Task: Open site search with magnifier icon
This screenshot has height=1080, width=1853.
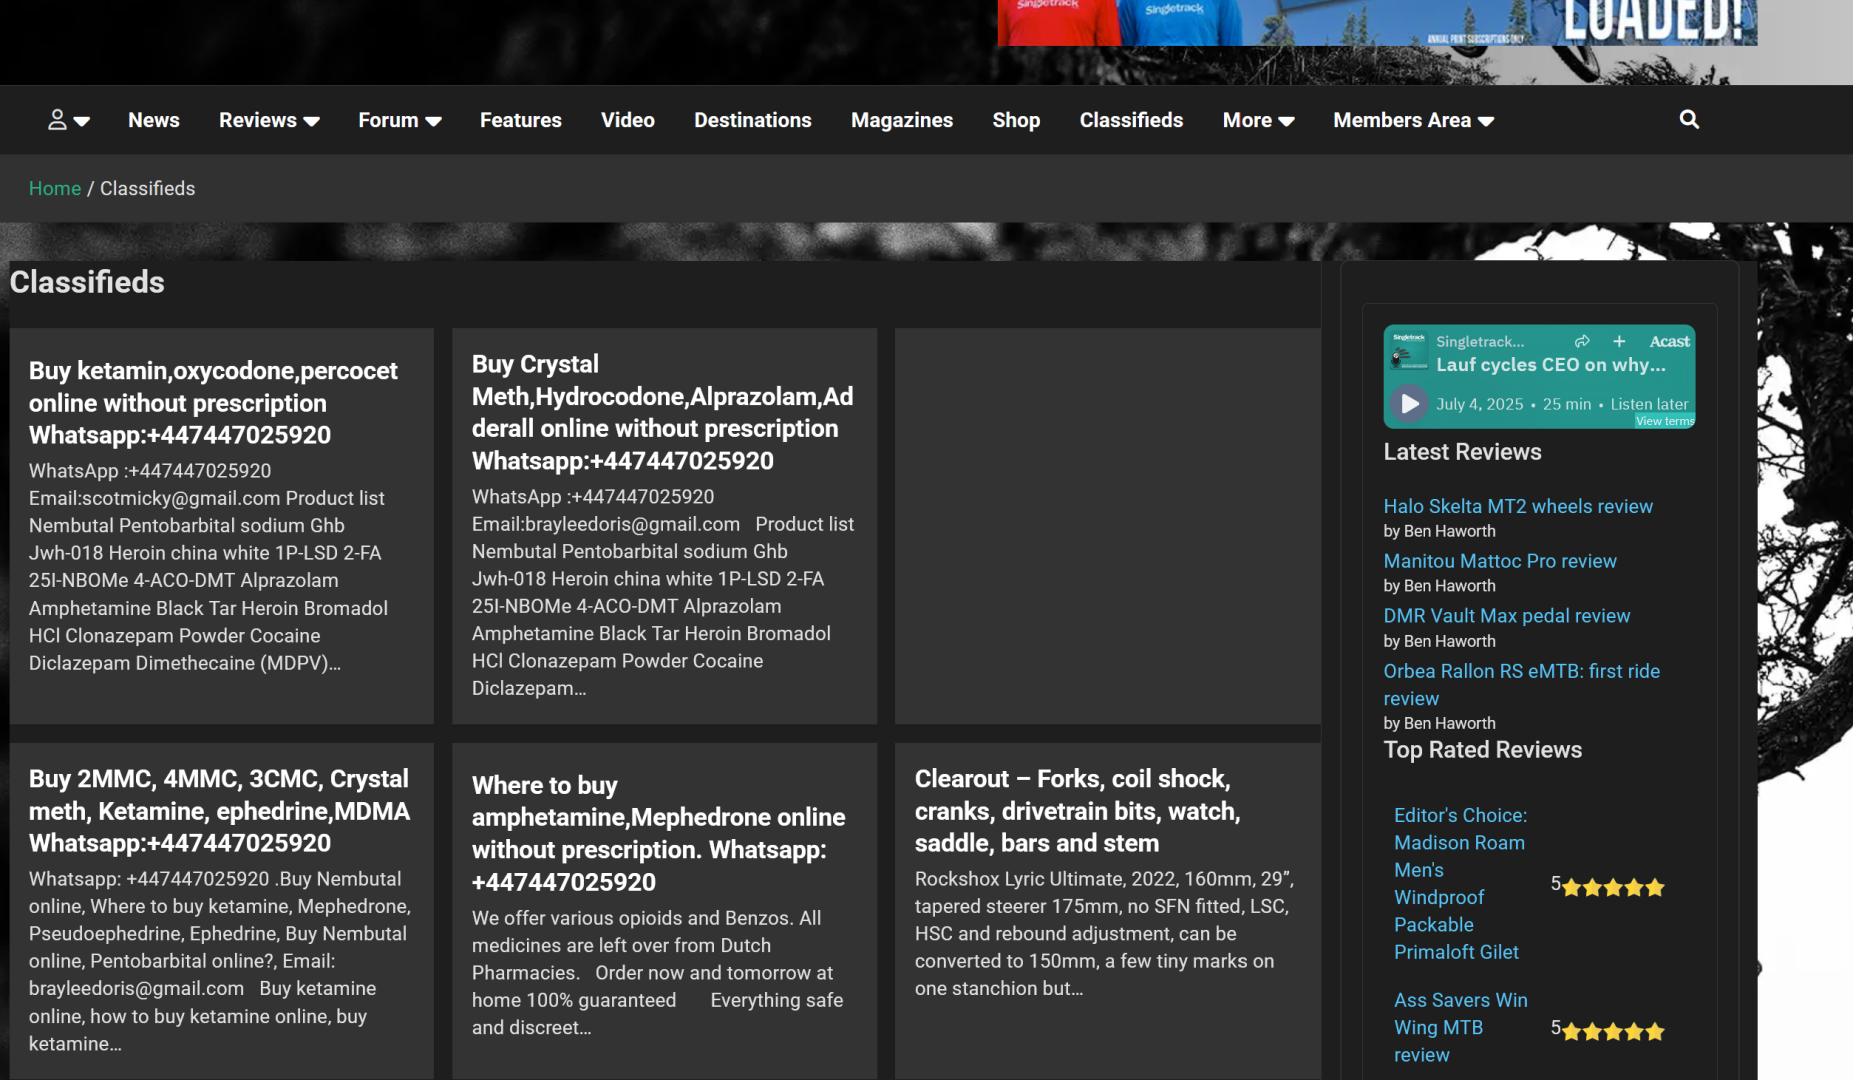Action: tap(1689, 120)
